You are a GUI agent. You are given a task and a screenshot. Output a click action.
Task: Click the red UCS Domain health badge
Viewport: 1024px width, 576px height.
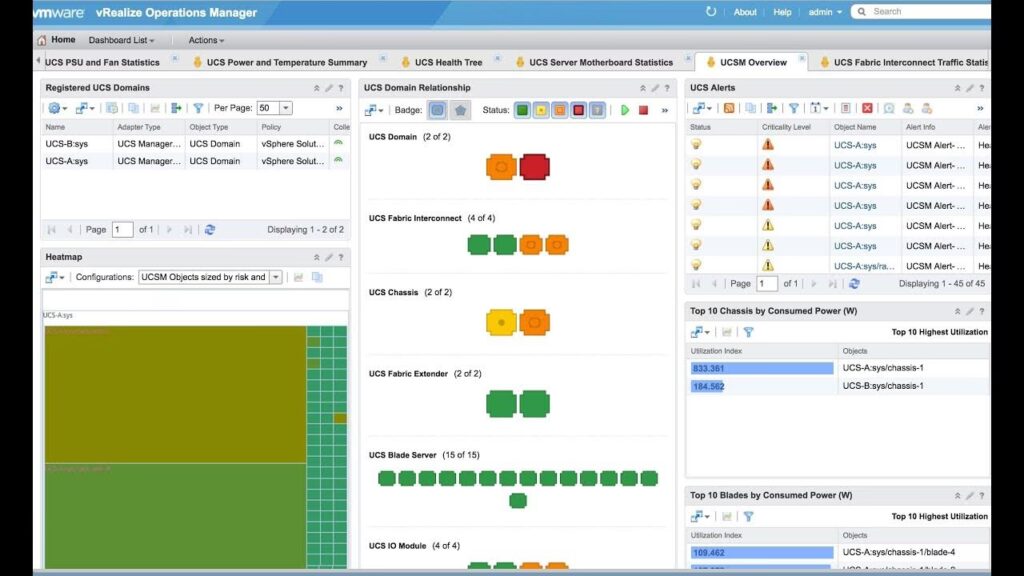[x=534, y=166]
